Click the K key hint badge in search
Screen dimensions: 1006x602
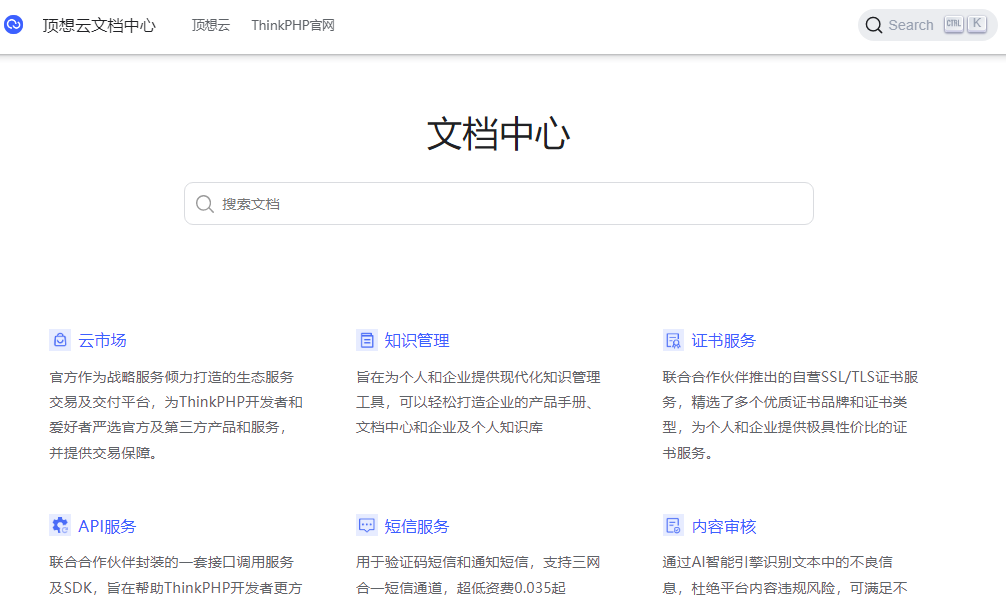[977, 23]
